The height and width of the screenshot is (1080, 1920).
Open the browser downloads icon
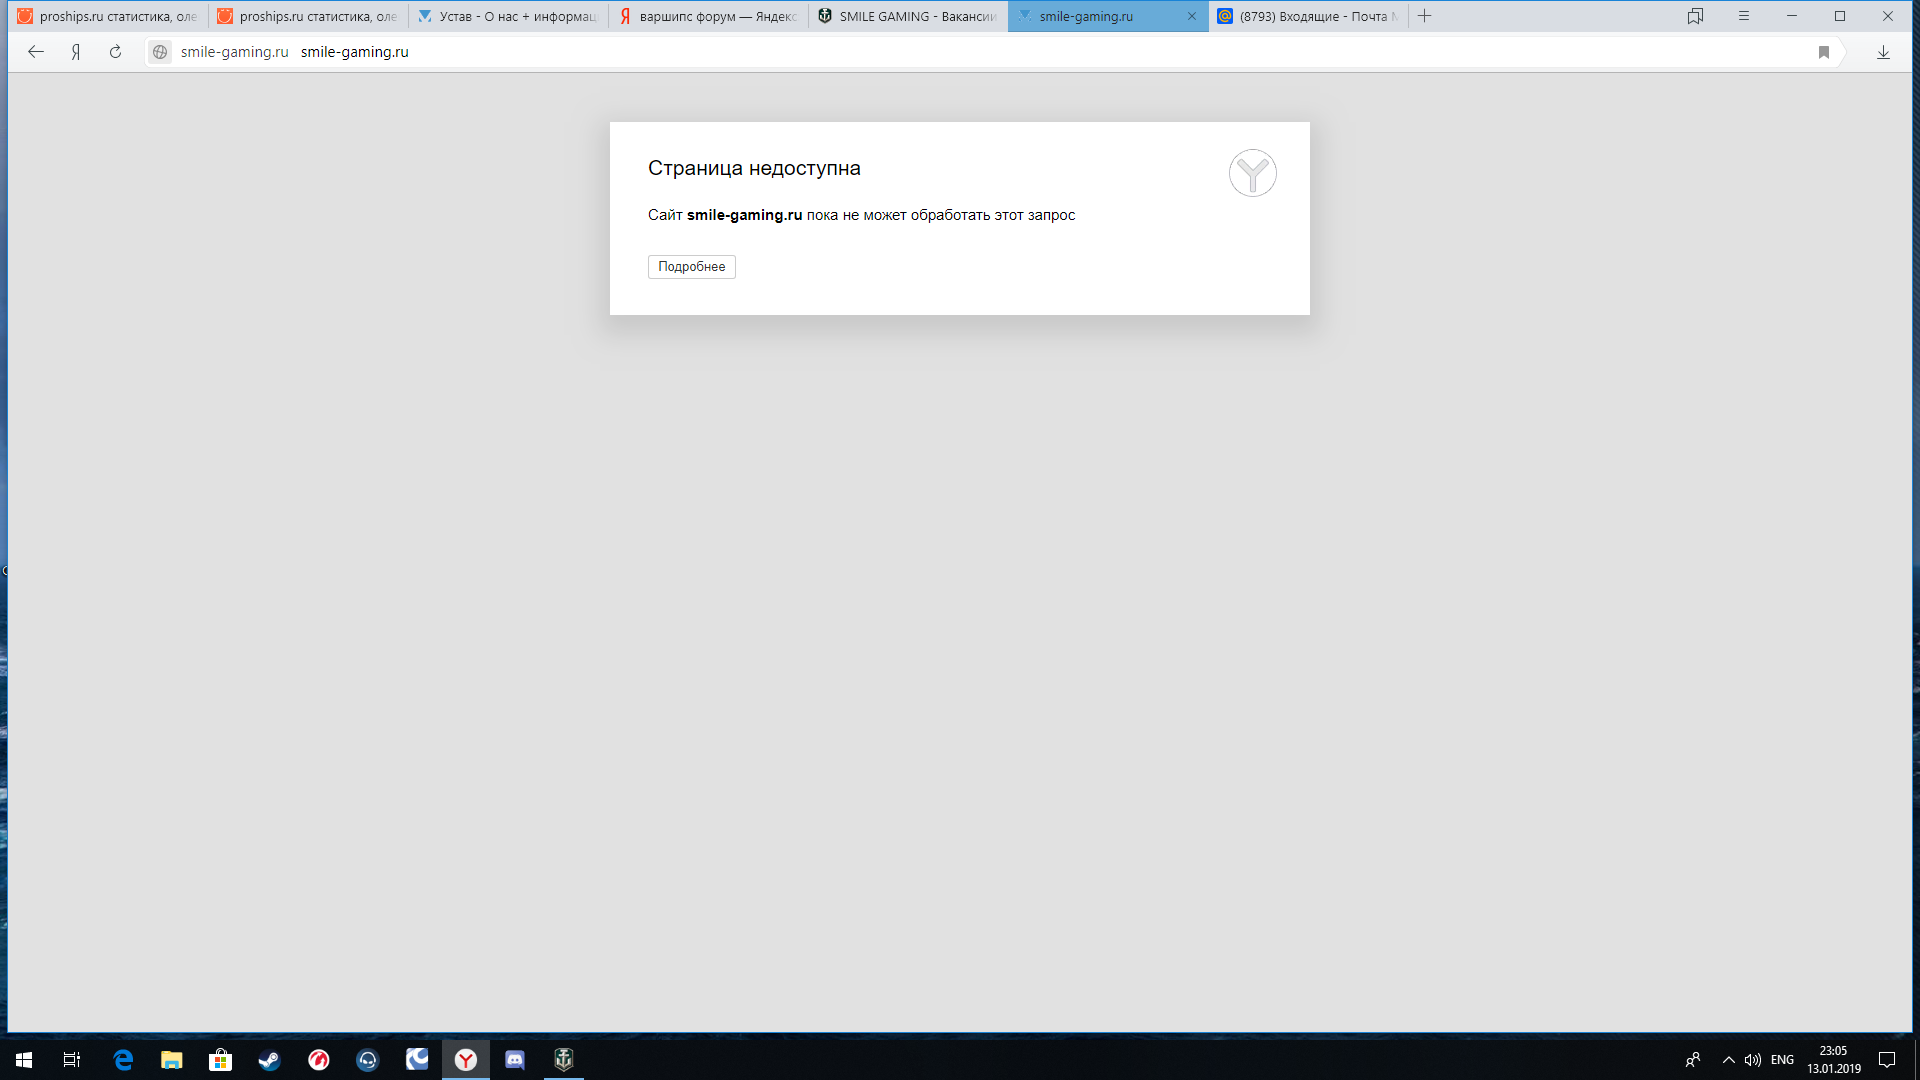point(1883,52)
